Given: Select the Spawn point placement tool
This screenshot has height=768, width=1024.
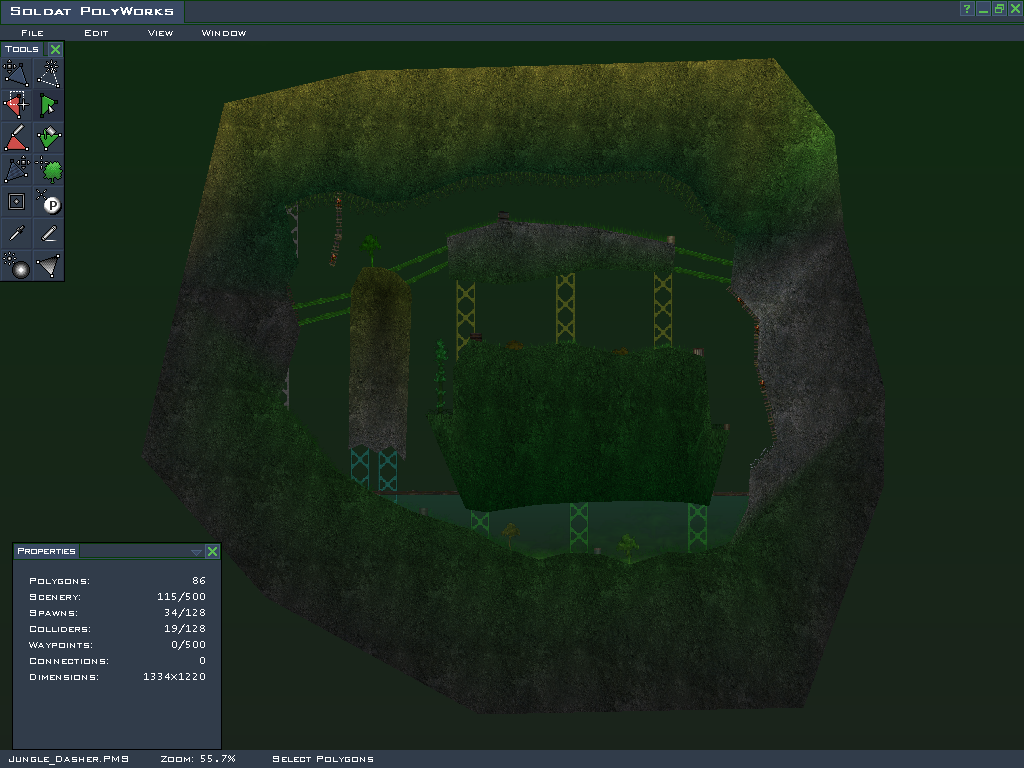Looking at the screenshot, I should [49, 202].
